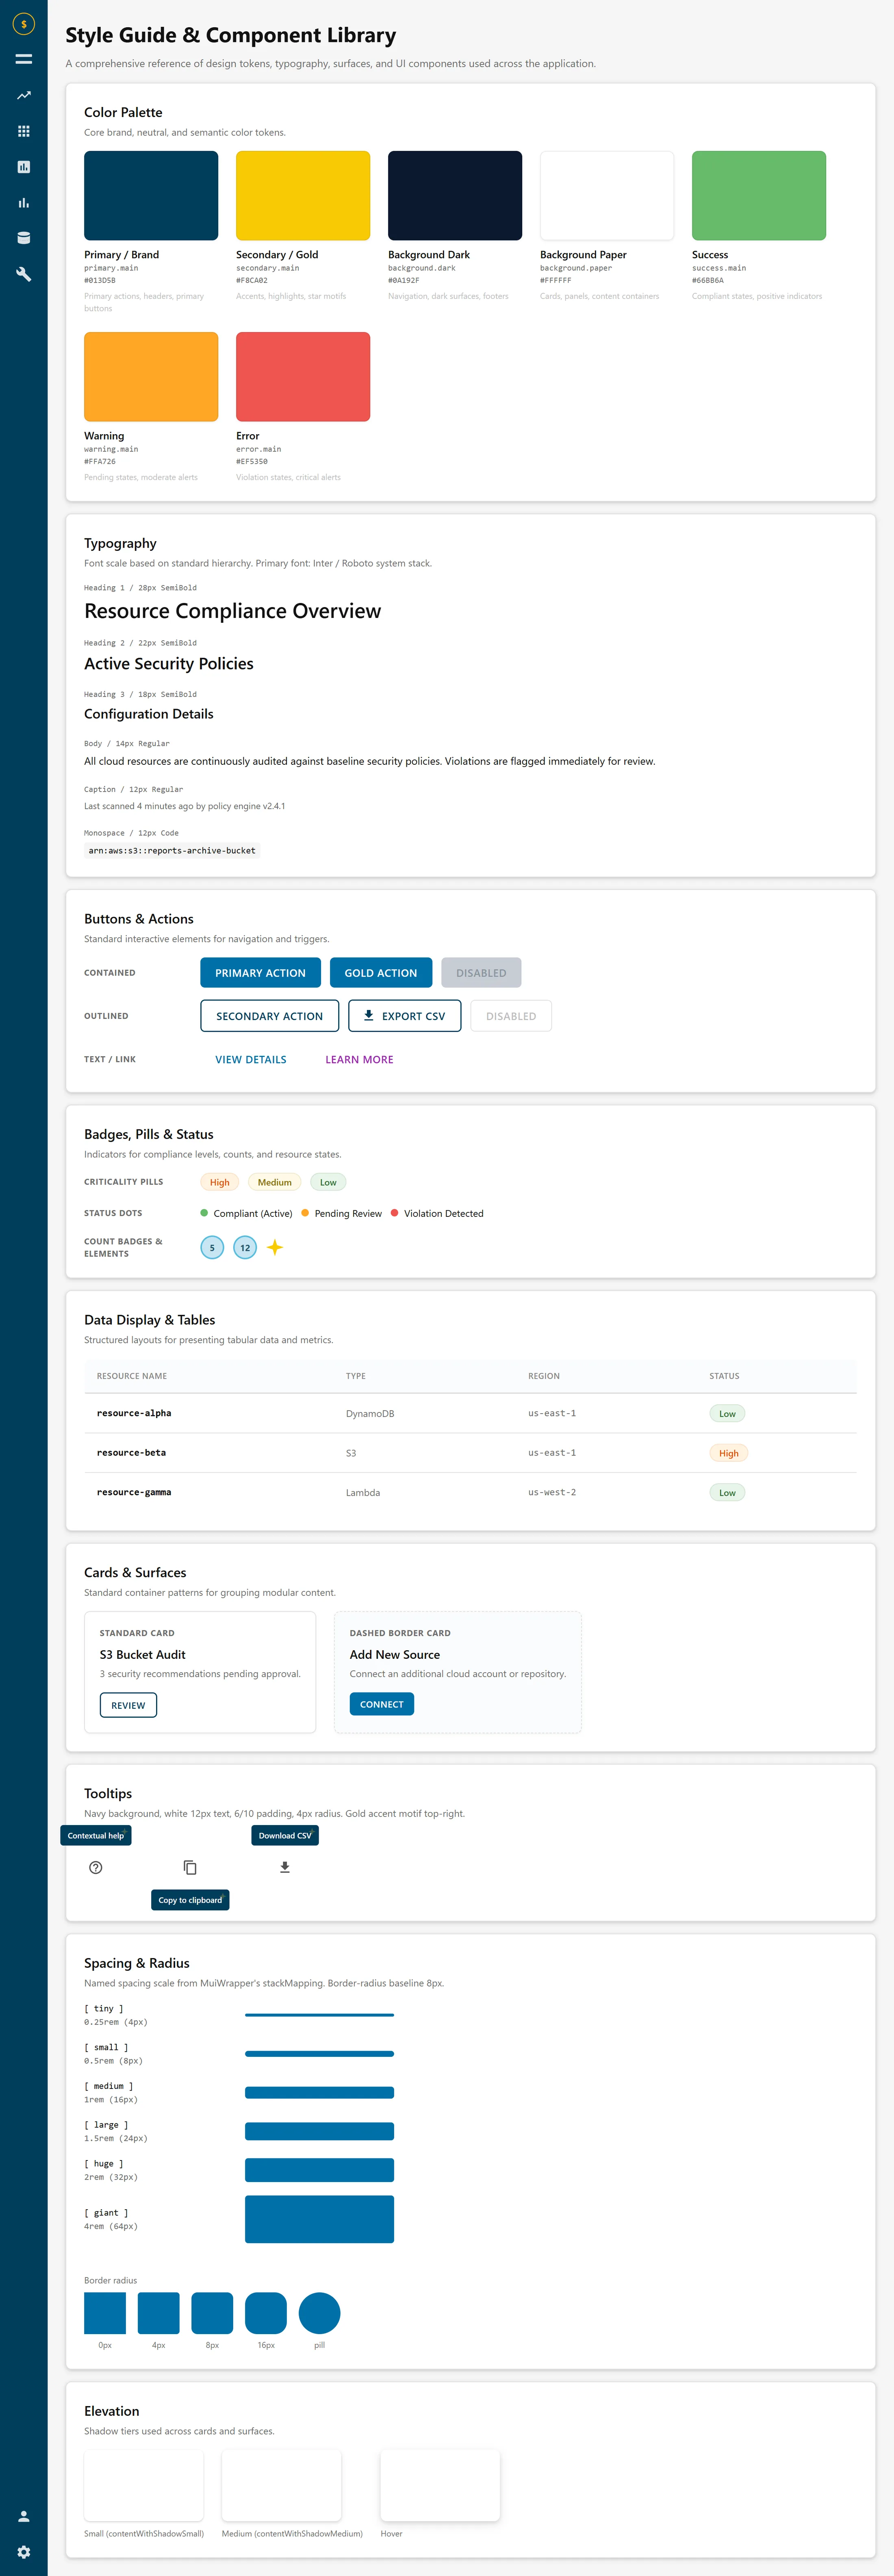Select the Primary / Brand color swatch
The image size is (894, 2576).
[151, 195]
